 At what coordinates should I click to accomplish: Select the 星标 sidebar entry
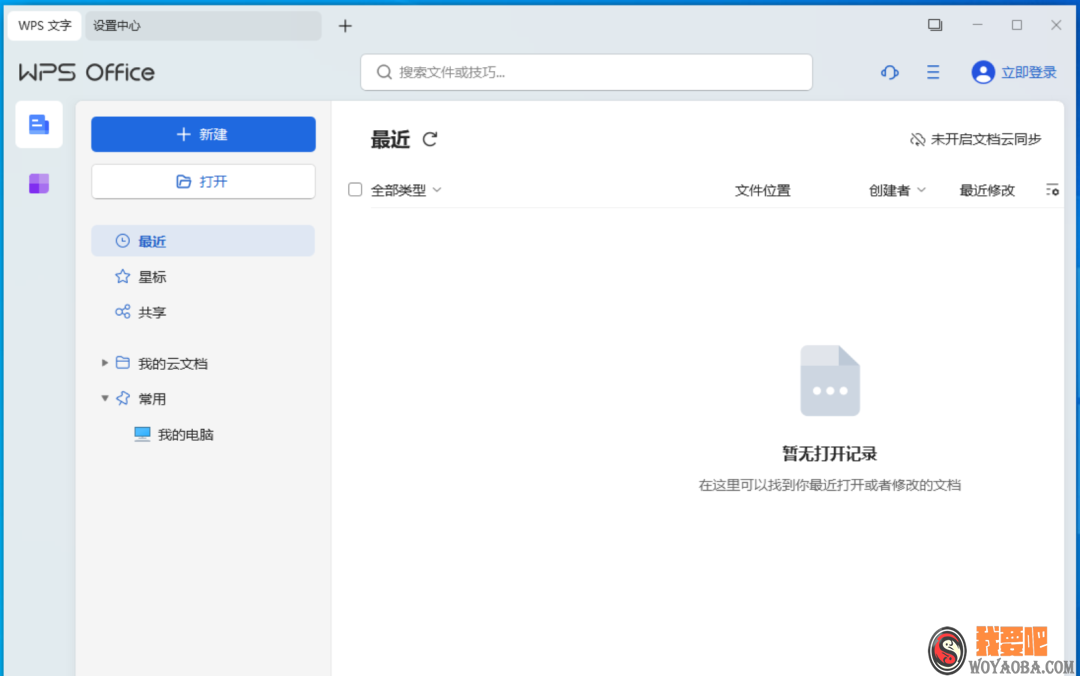pos(152,276)
